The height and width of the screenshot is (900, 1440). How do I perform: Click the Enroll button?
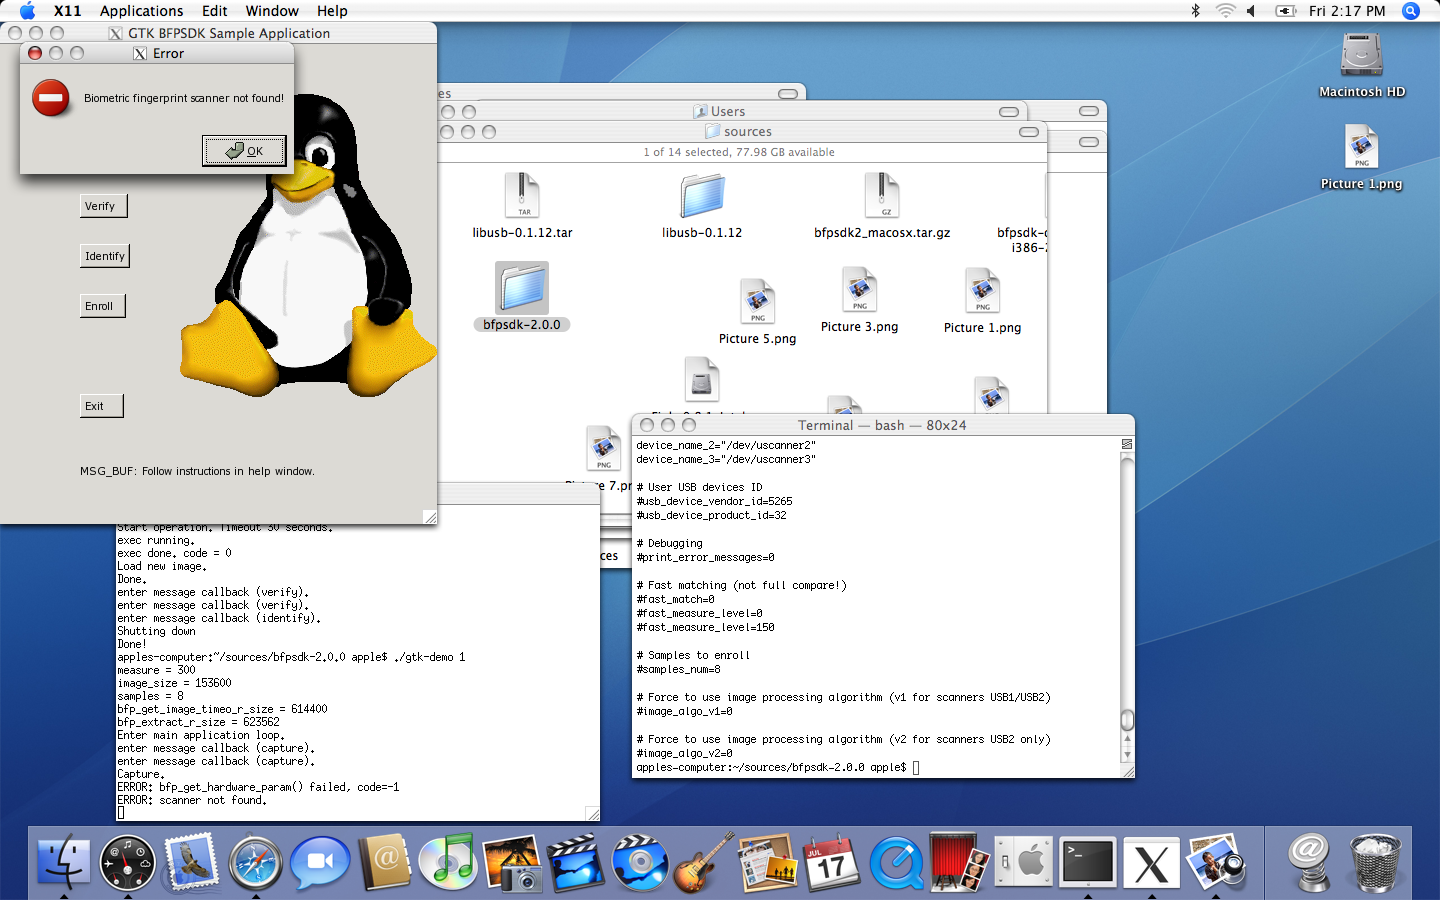[x=102, y=306]
